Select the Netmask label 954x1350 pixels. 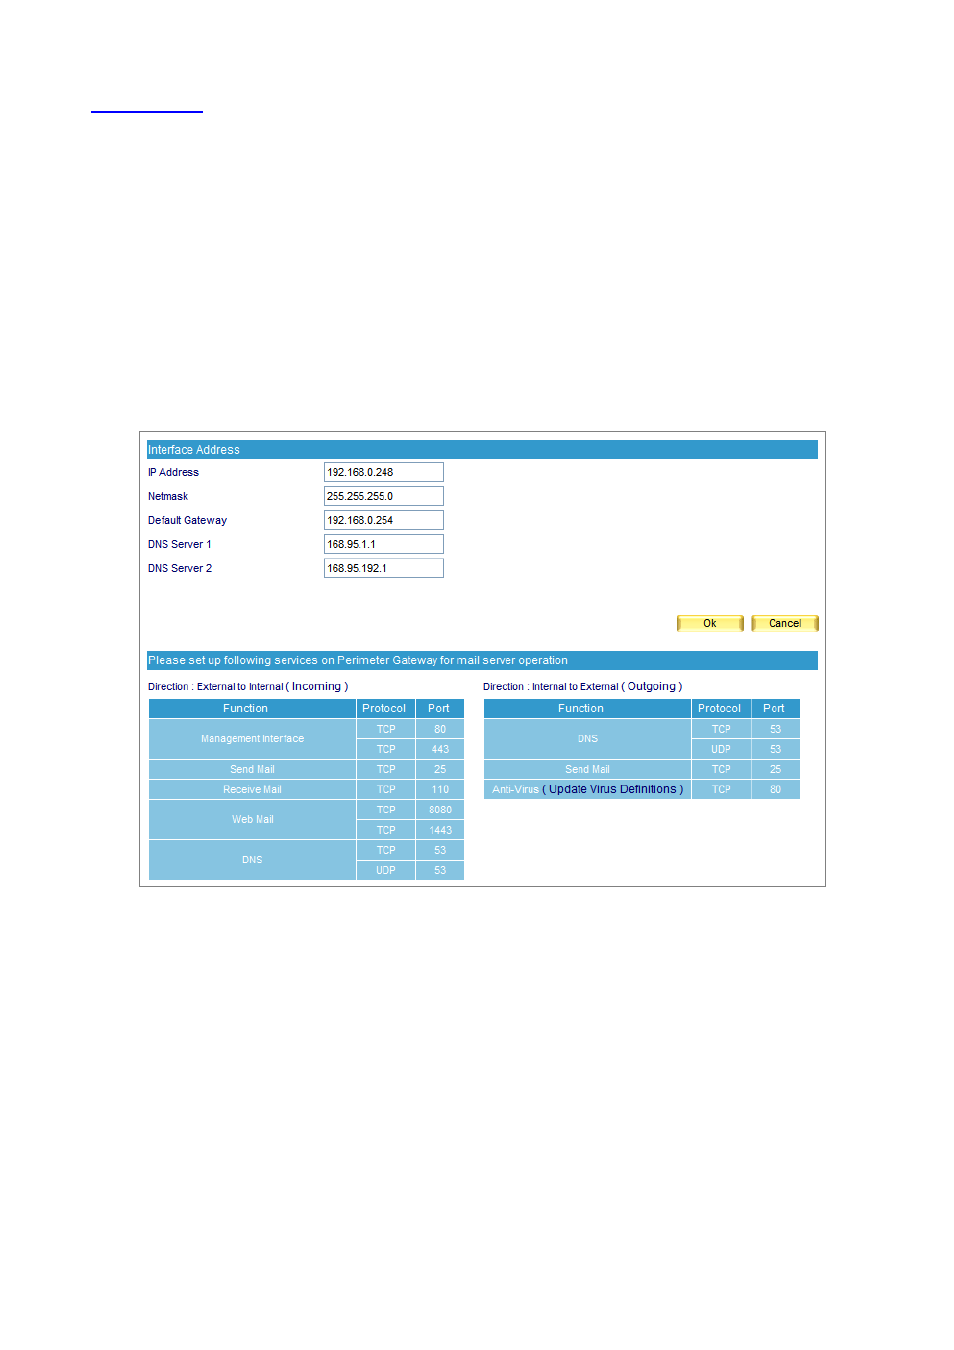click(168, 496)
